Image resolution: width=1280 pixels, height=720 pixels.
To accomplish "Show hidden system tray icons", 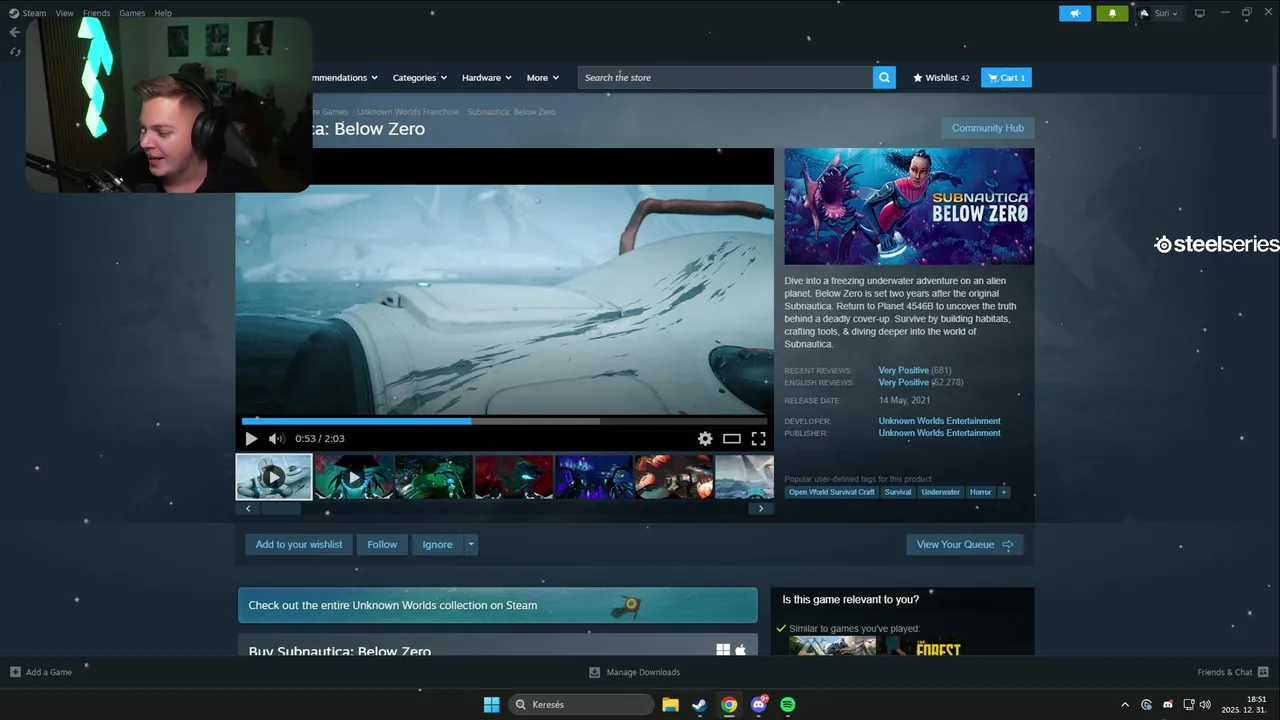I will (x=1125, y=704).
